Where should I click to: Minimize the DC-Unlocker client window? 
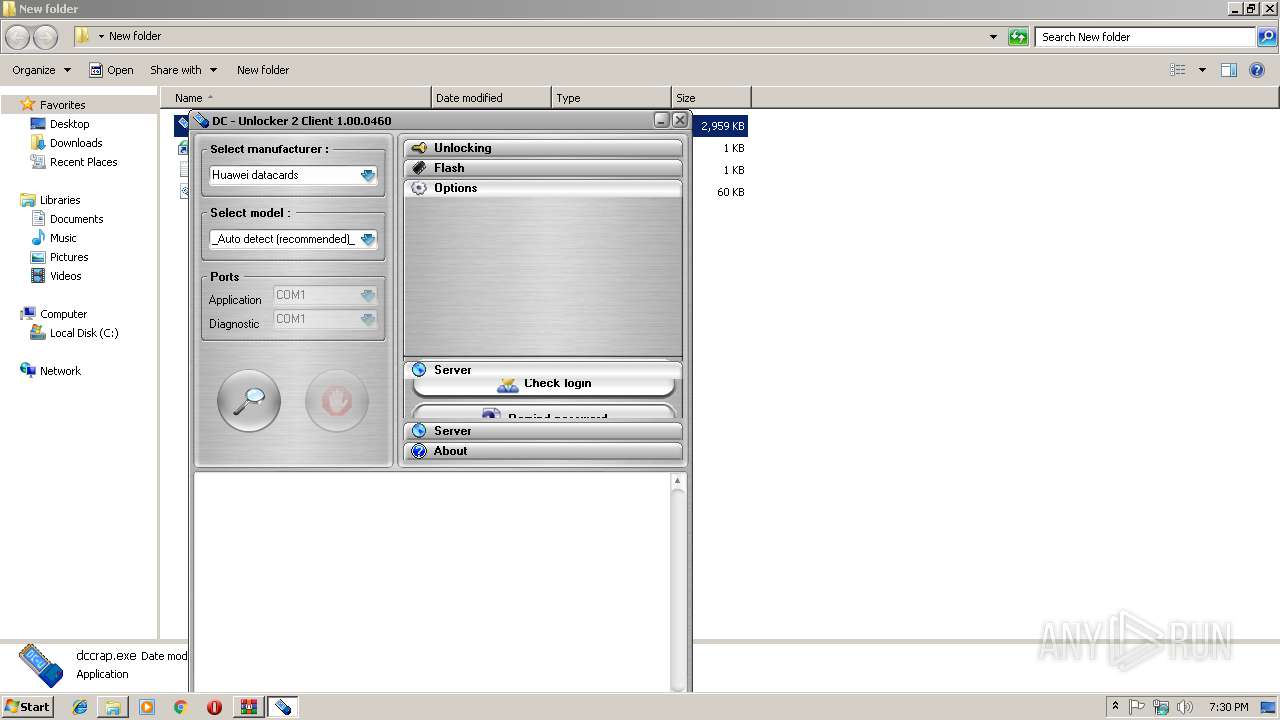662,120
